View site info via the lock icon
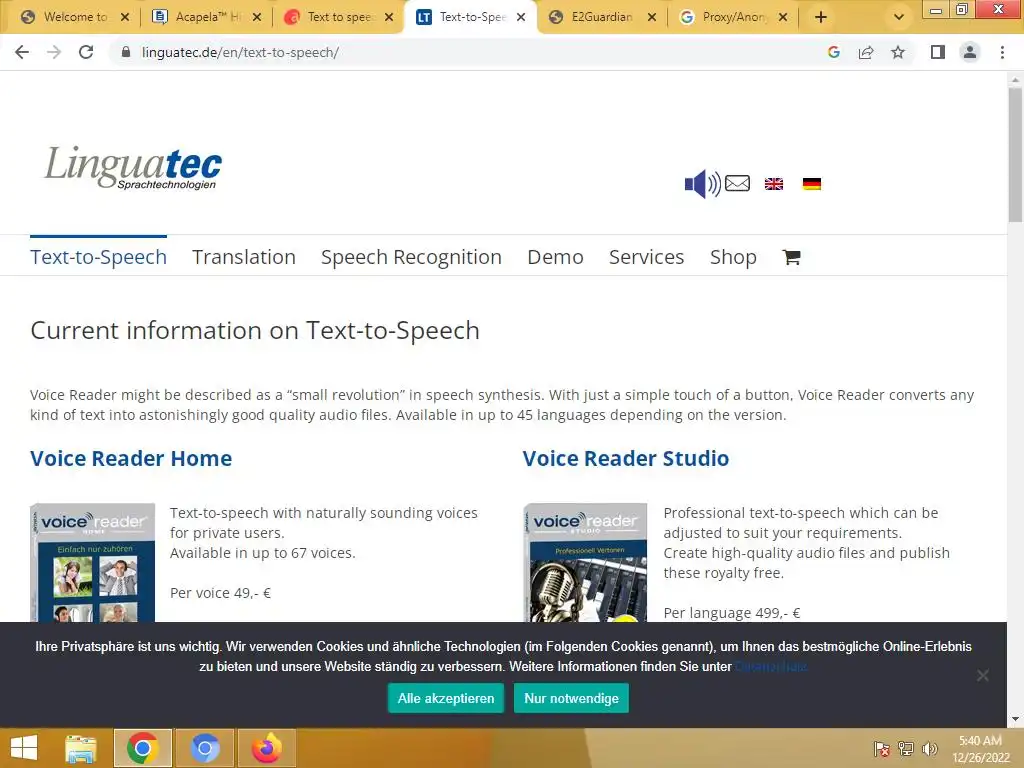1024x768 pixels. click(x=126, y=52)
